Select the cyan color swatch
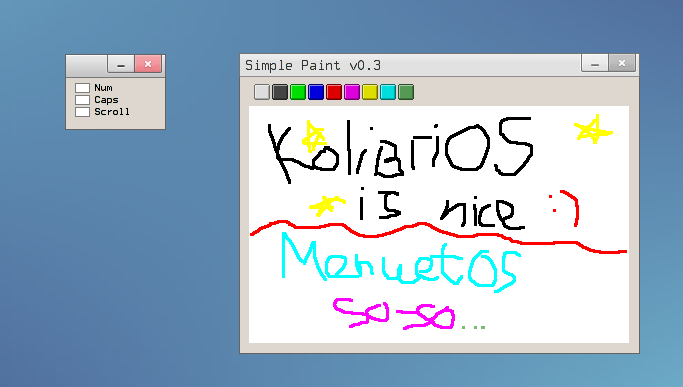 388,92
